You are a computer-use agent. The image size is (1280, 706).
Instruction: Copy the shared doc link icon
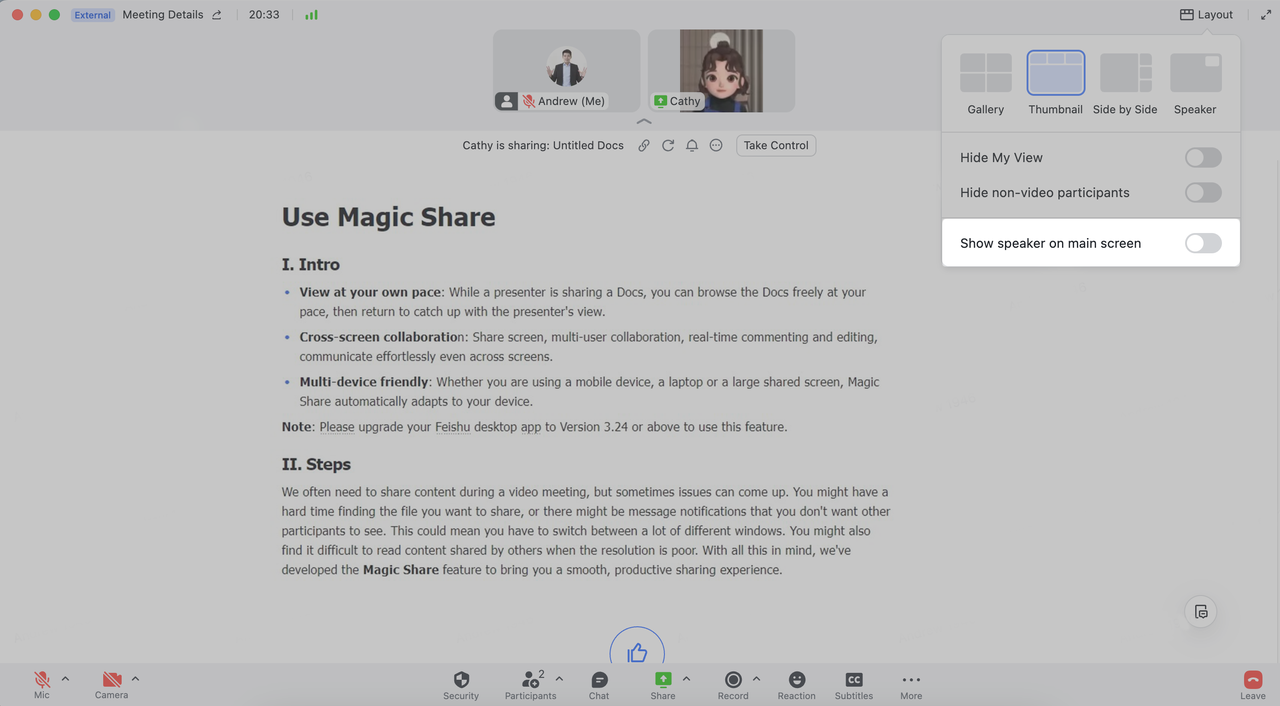pyautogui.click(x=644, y=146)
